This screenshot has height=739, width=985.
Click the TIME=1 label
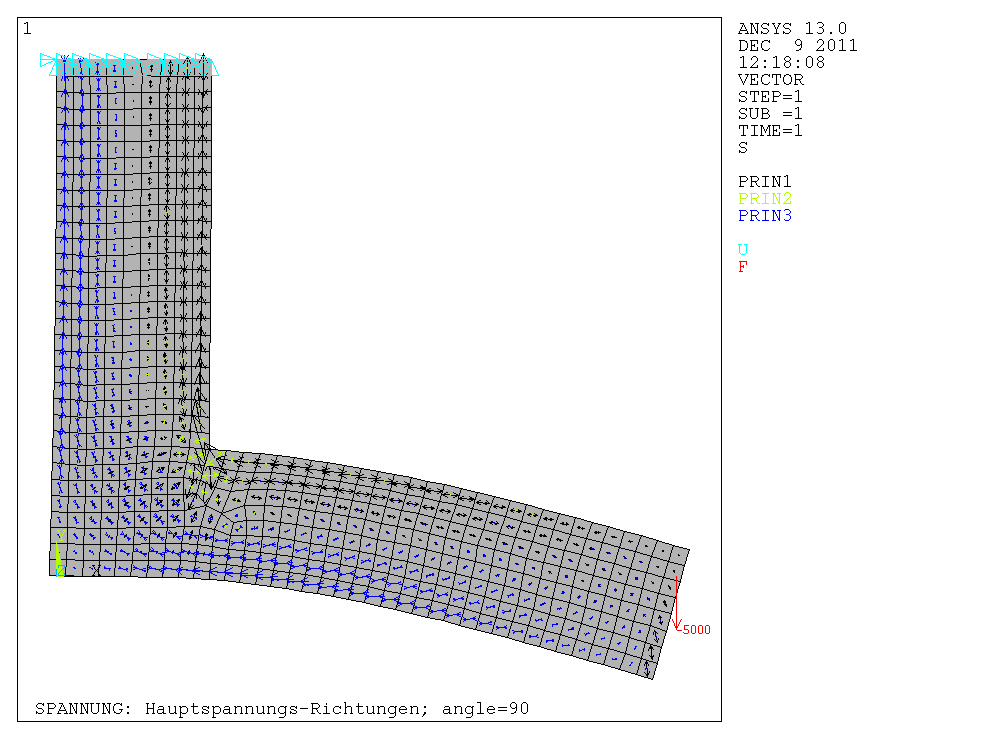pos(770,131)
